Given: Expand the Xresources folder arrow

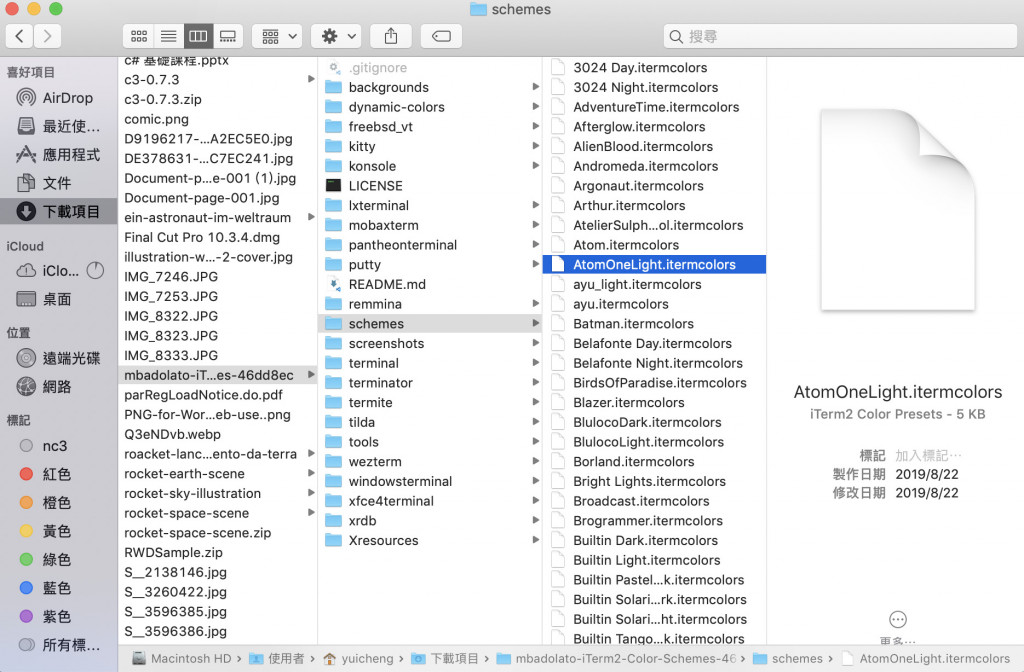Looking at the screenshot, I should (x=536, y=540).
